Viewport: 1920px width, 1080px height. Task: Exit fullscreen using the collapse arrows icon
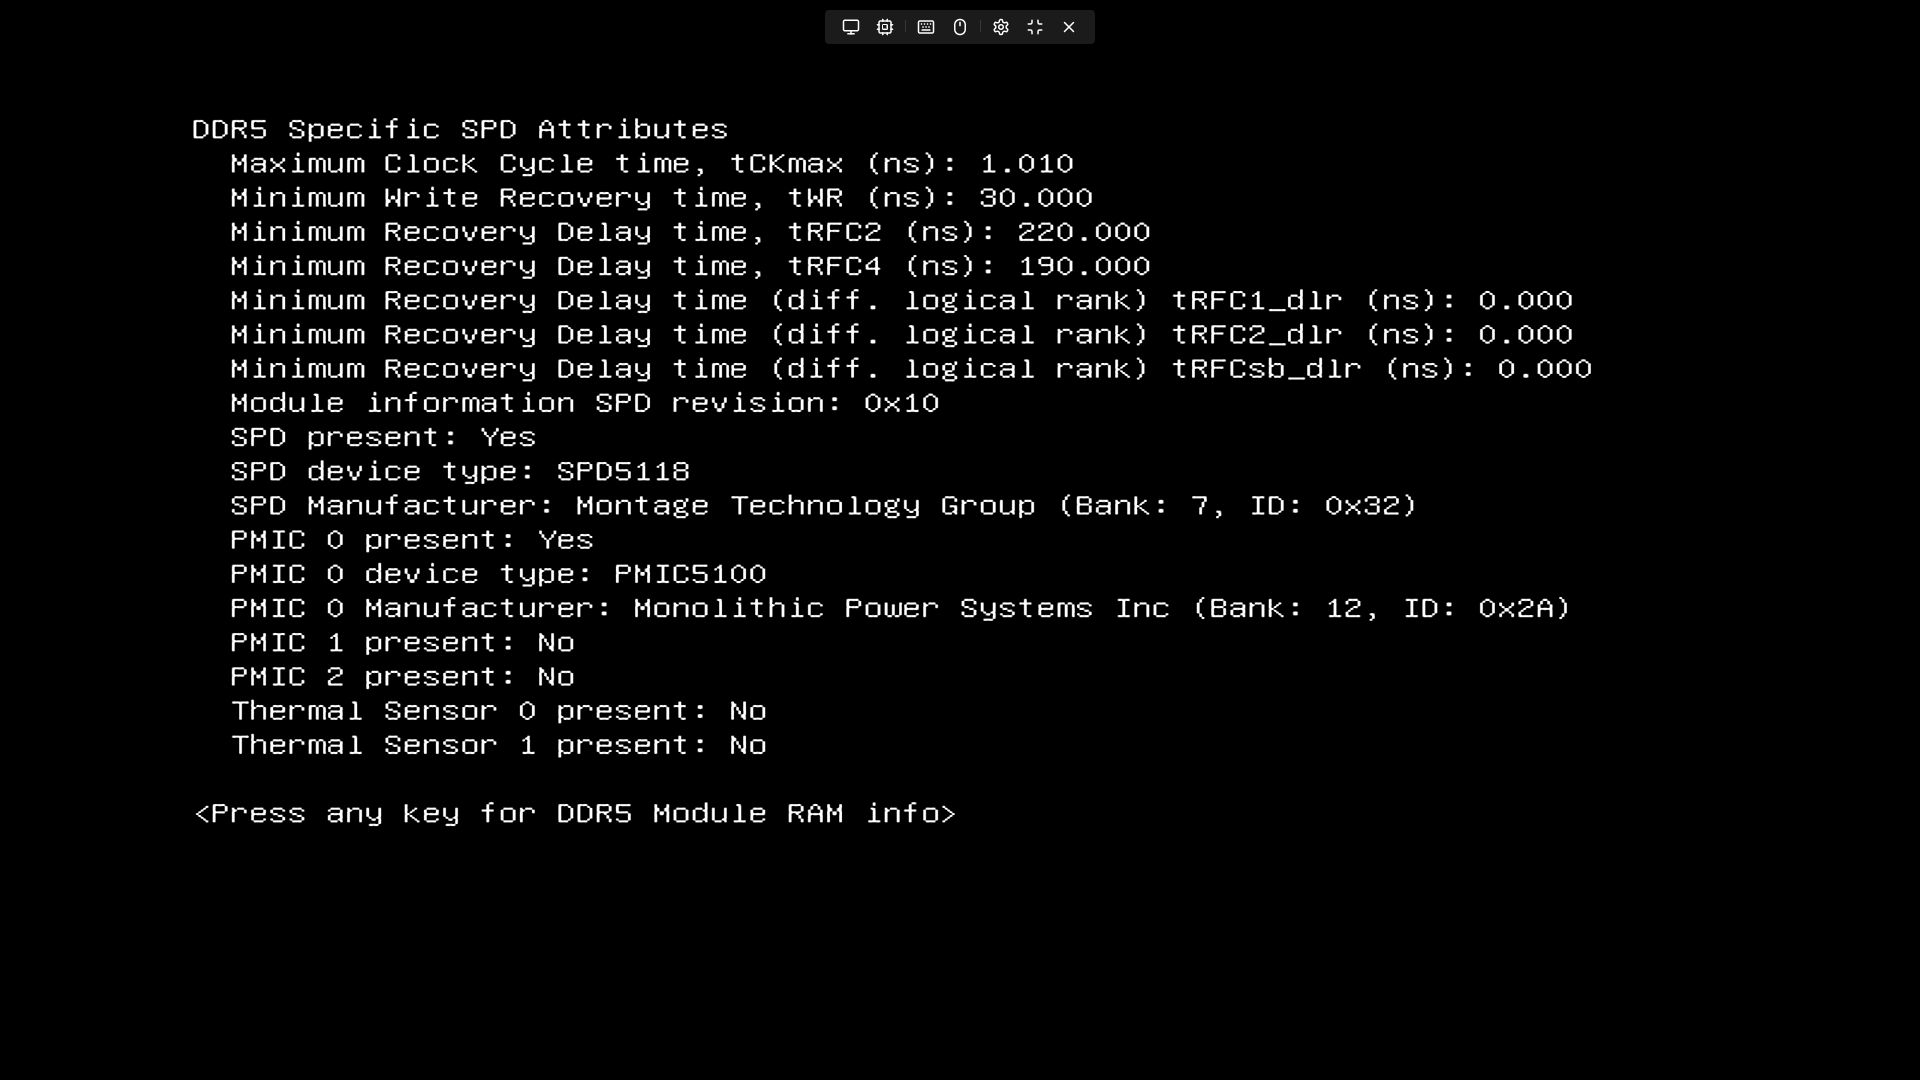[1035, 27]
